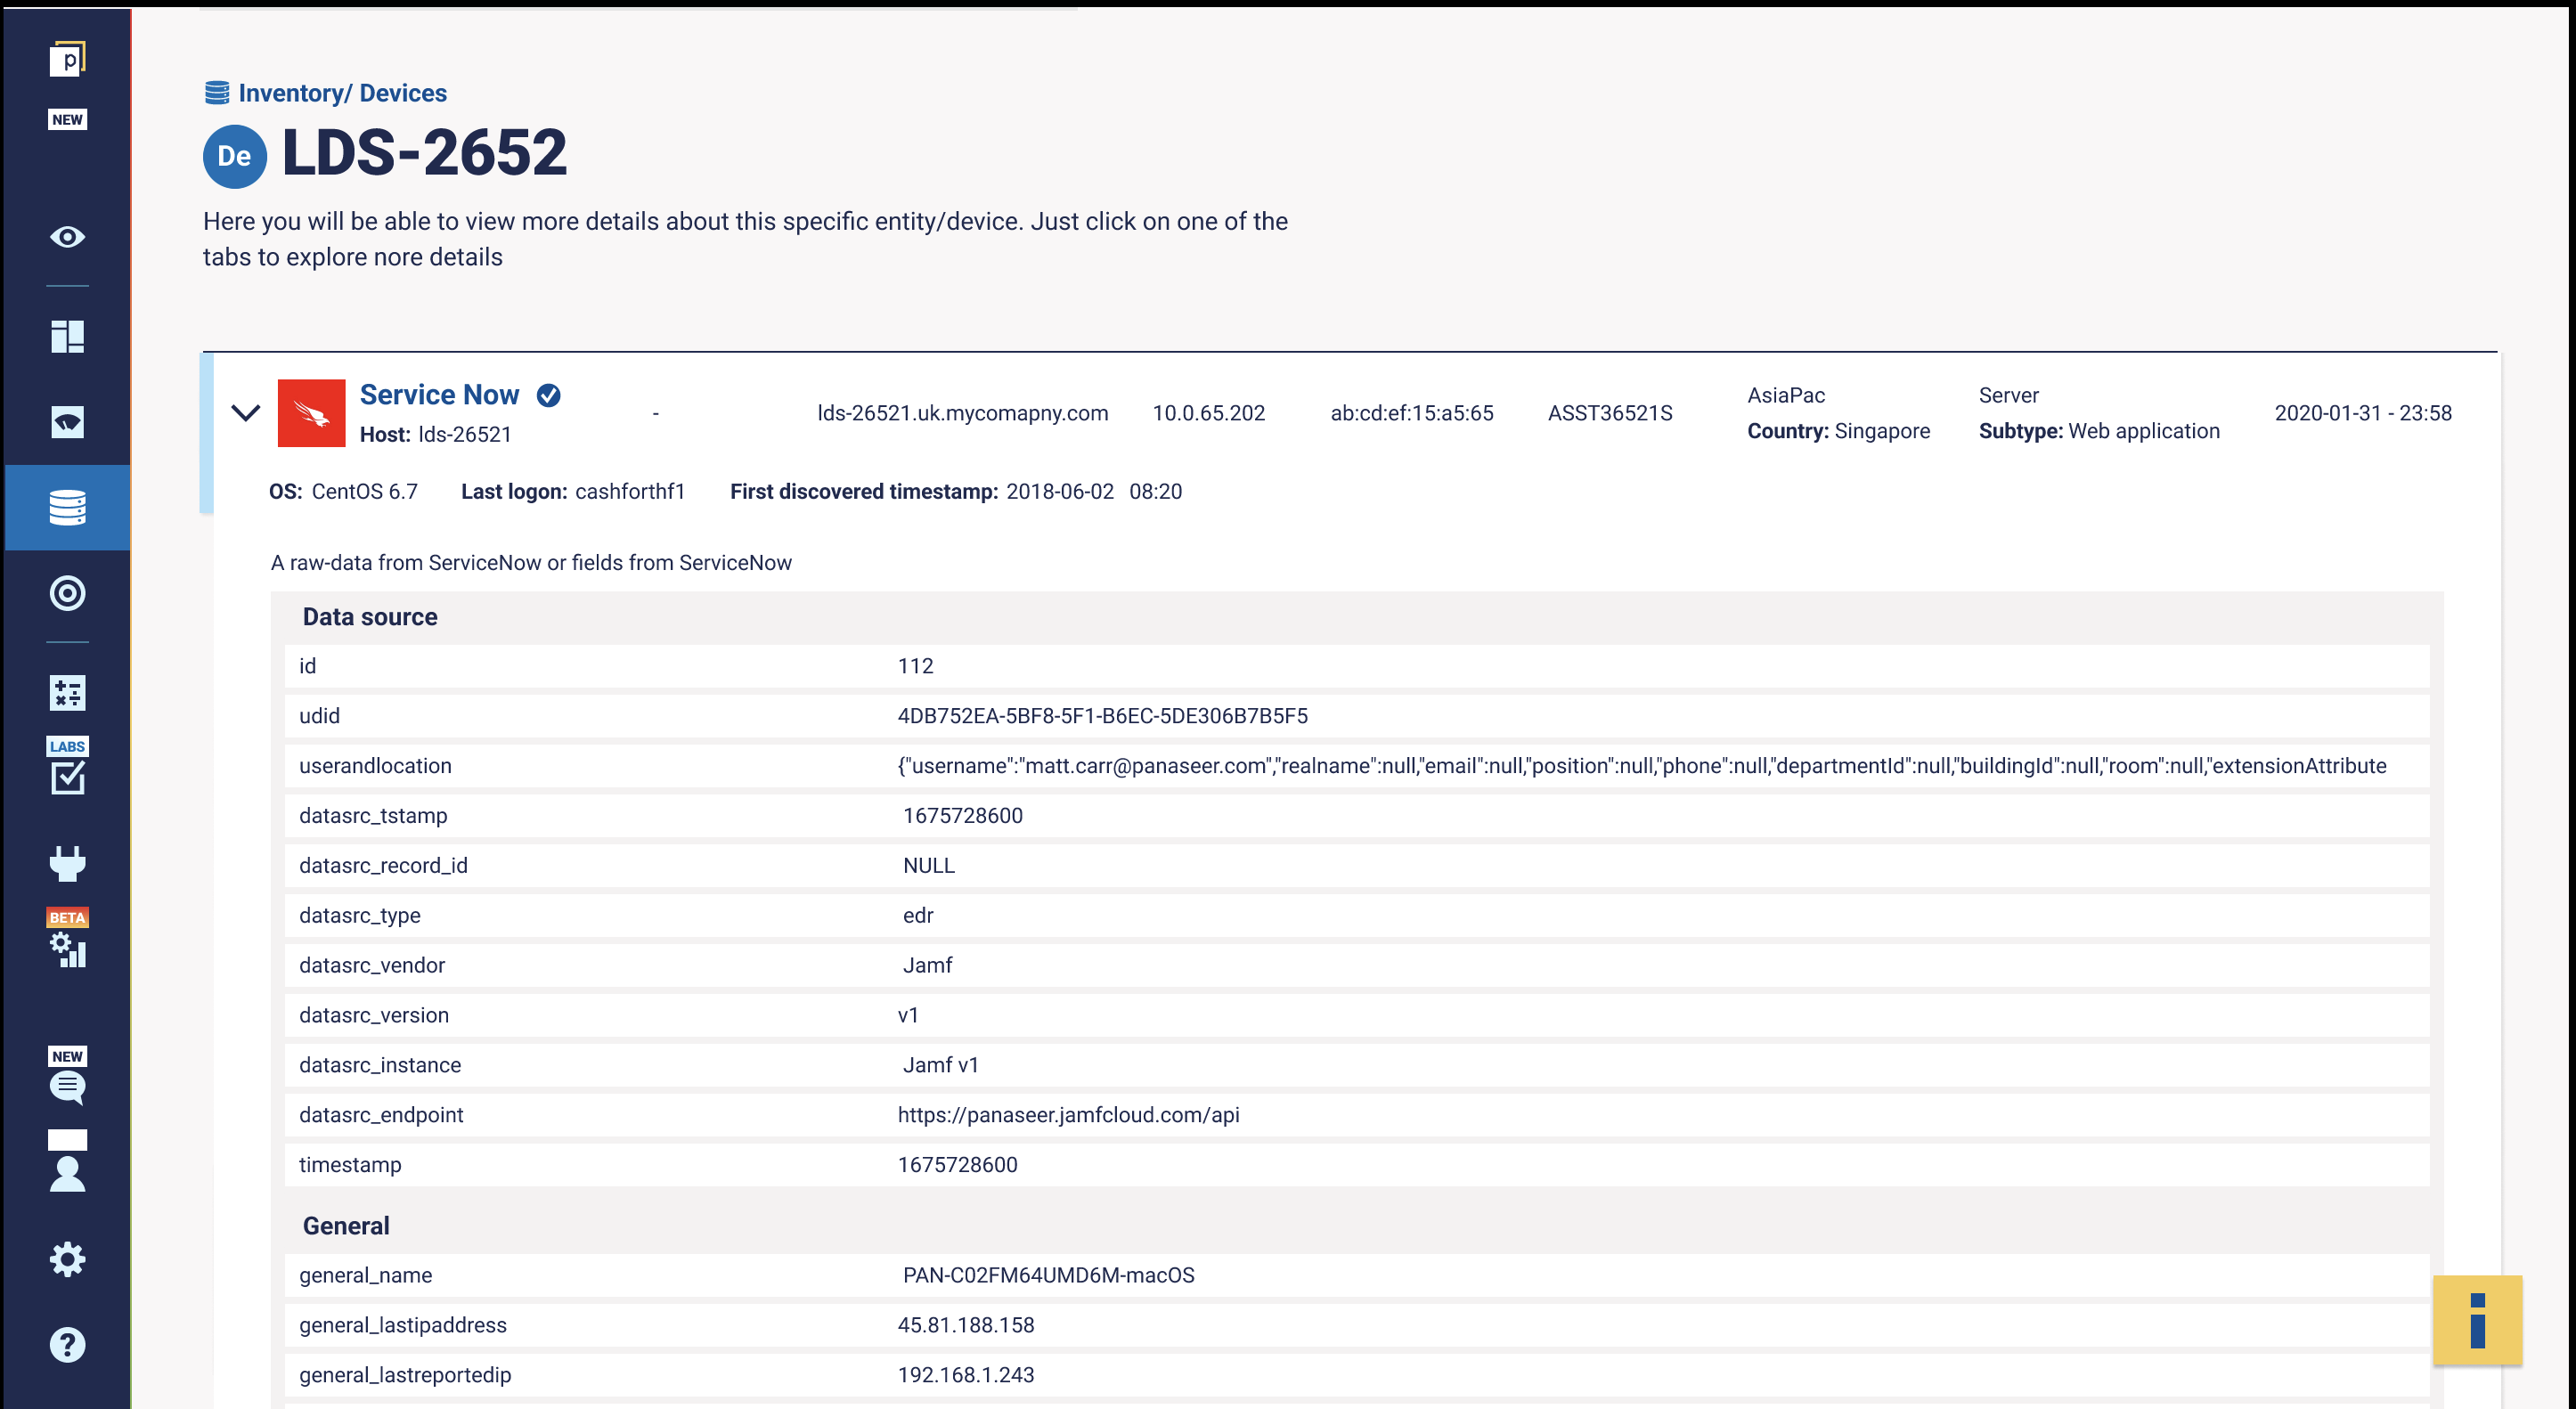Click the OS CentOS 6.7 value
Screen dimensions: 2576x1409
pyautogui.click(x=364, y=491)
